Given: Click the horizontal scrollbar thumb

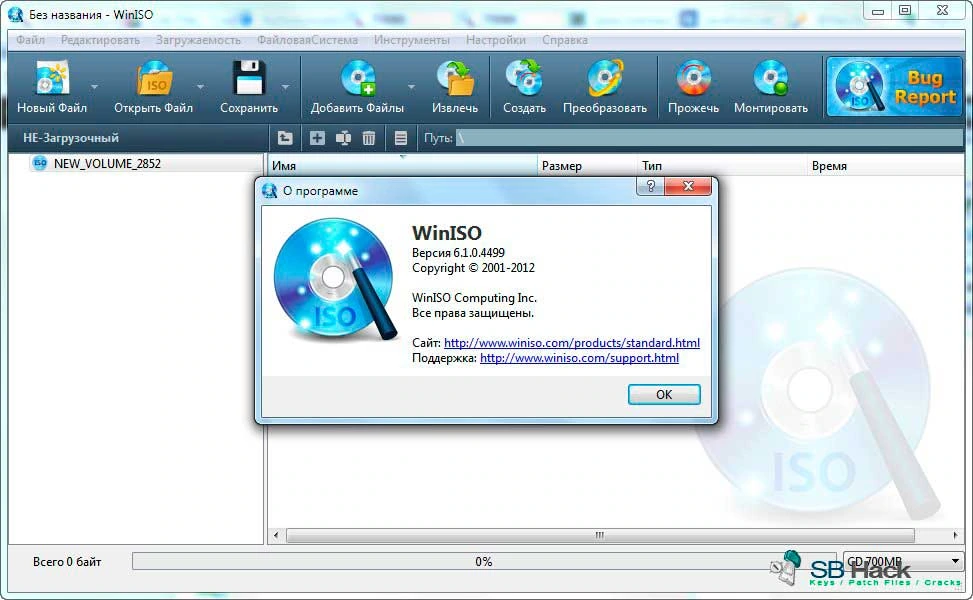Looking at the screenshot, I should point(600,535).
